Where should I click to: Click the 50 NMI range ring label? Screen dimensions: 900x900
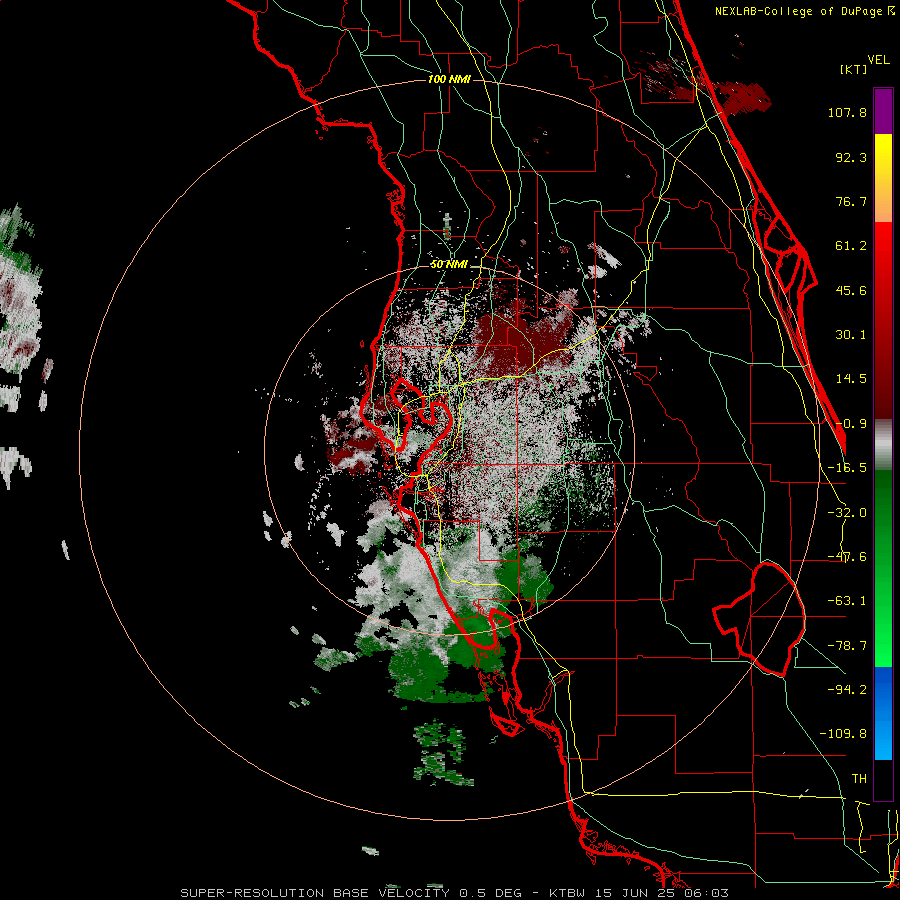[x=449, y=265]
